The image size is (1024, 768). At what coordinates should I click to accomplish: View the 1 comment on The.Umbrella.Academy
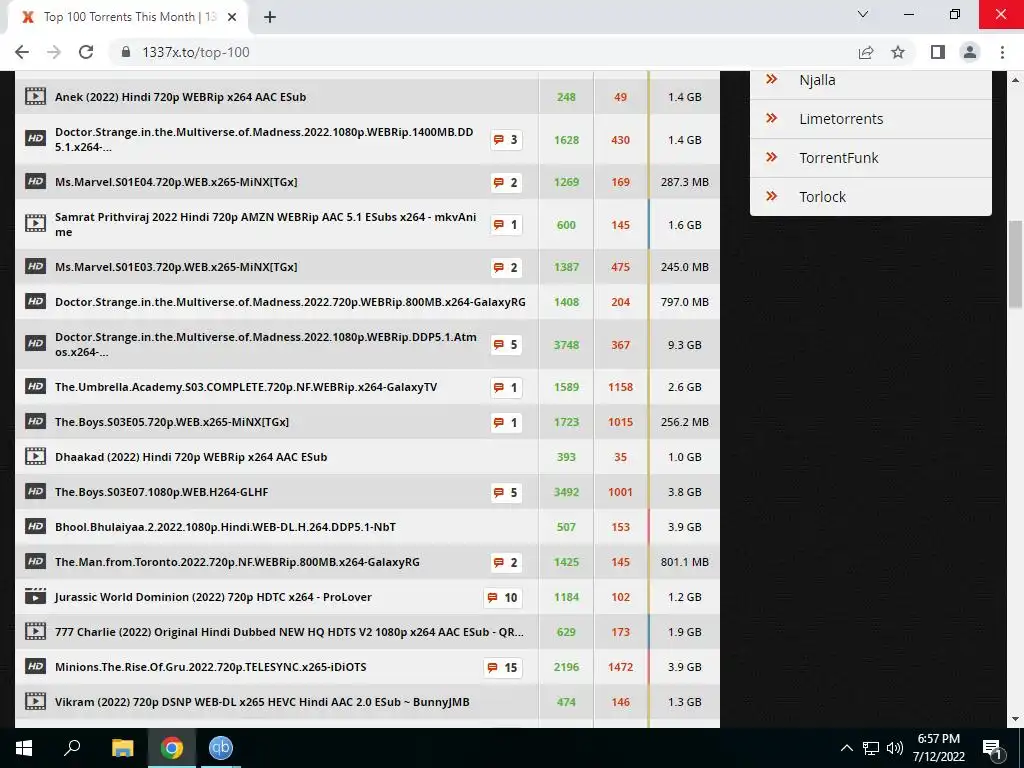coord(506,387)
